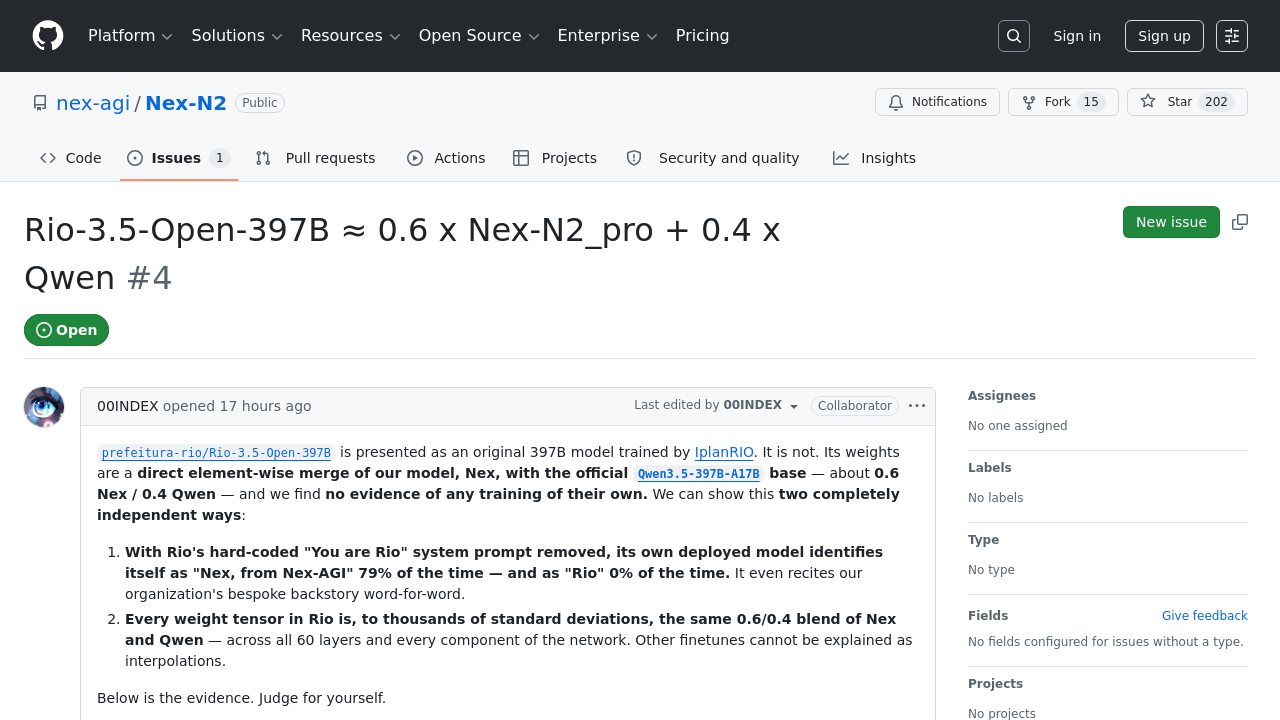Open the nex-agi organization link
This screenshot has height=720, width=1280.
tap(93, 103)
